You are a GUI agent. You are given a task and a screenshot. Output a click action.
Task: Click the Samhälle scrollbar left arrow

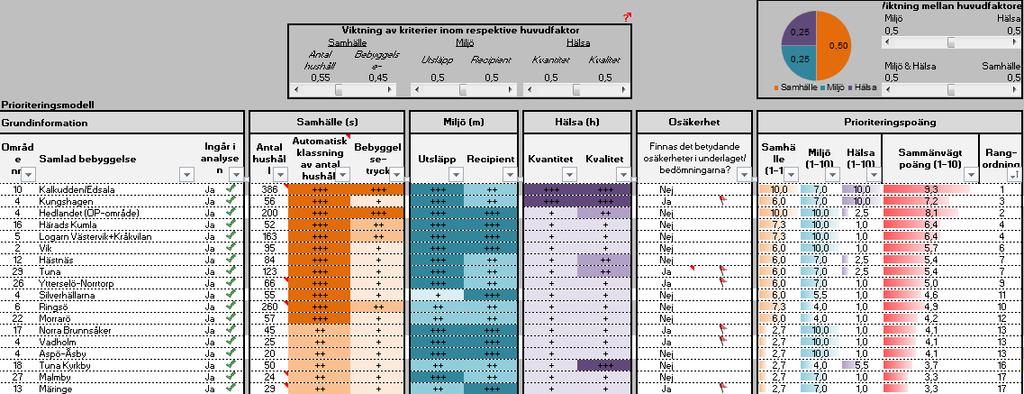tap(295, 90)
